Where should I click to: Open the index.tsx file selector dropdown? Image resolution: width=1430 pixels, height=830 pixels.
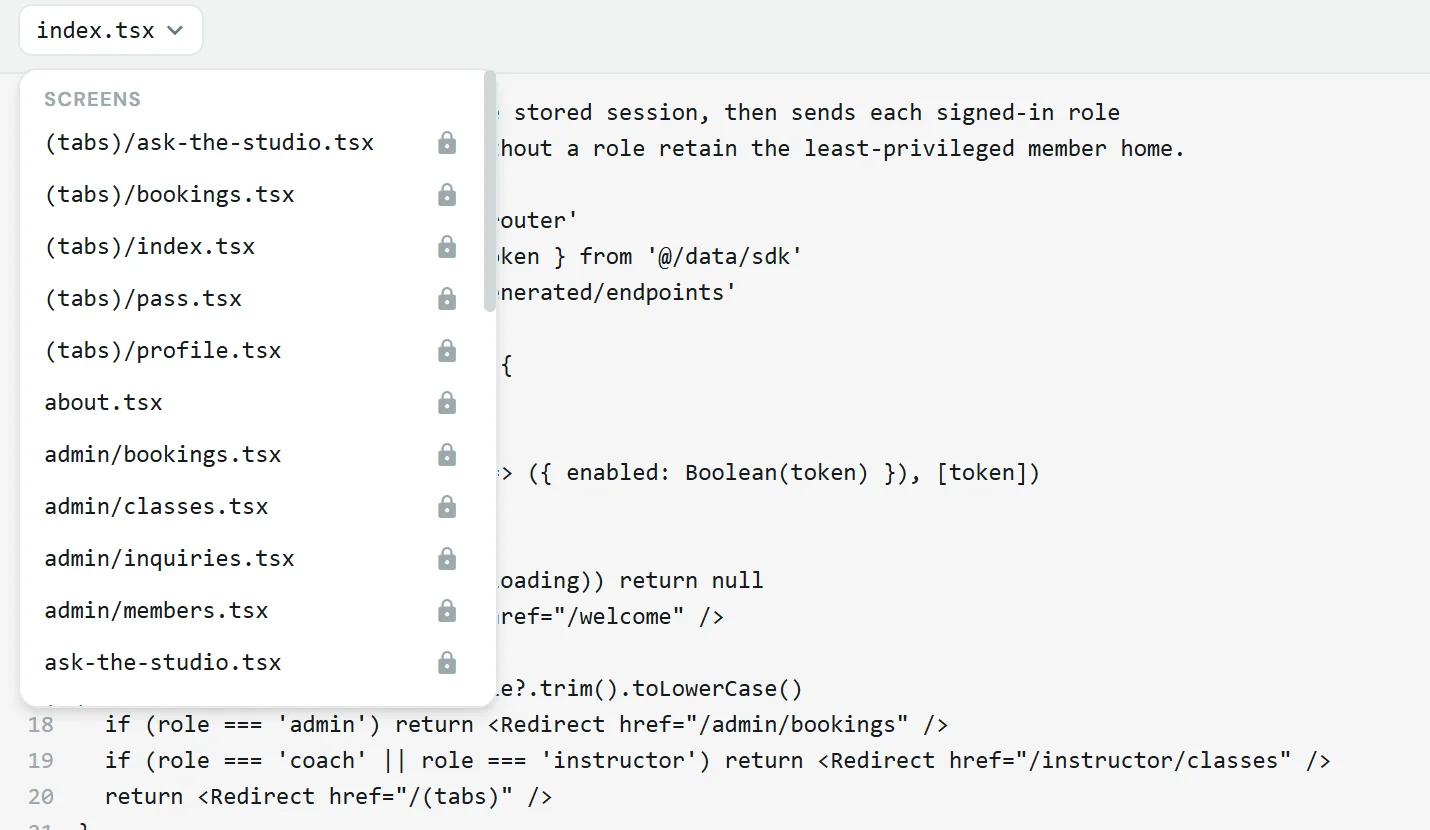click(x=111, y=30)
